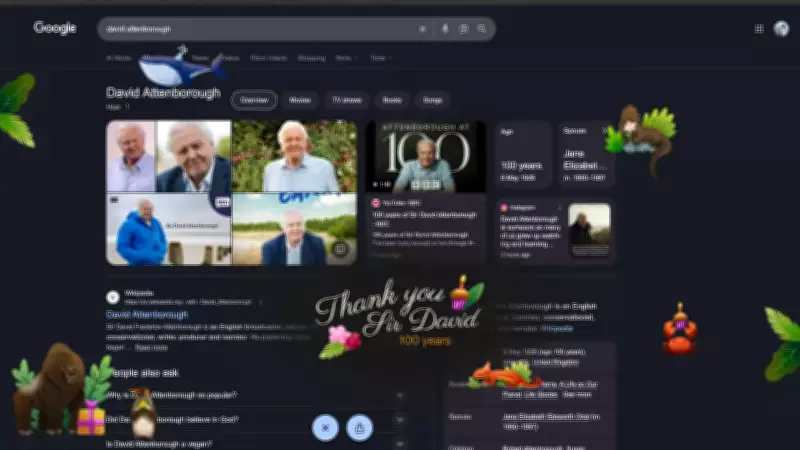Open the 100 years of Sir David Attenborough YouTube result
This screenshot has height=450, width=800.
(x=424, y=219)
